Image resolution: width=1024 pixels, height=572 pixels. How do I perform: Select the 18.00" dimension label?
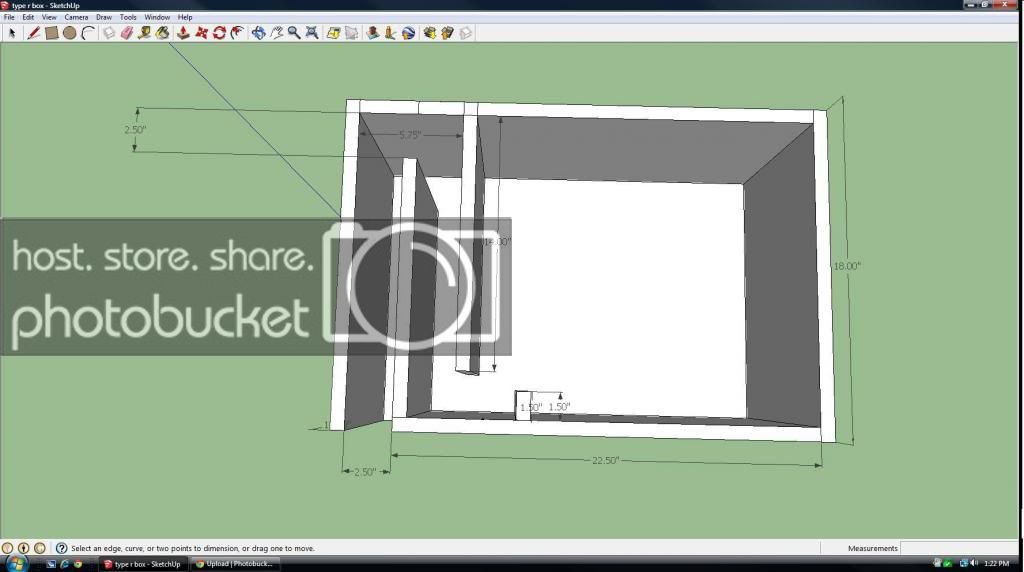847,266
